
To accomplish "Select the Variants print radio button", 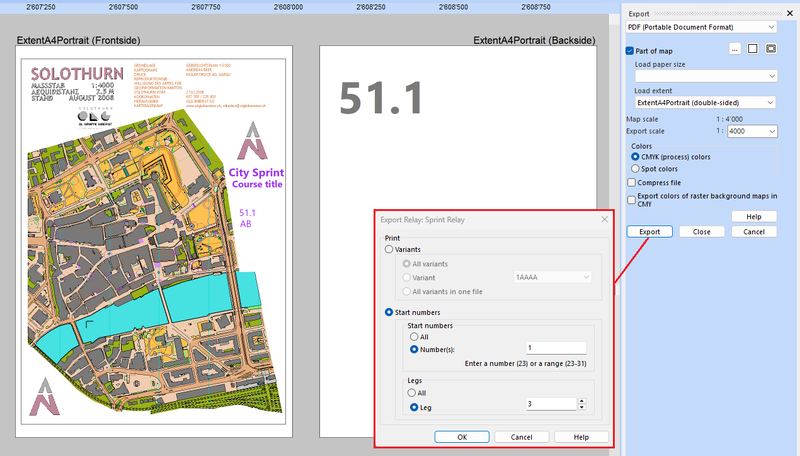I will tap(389, 249).
